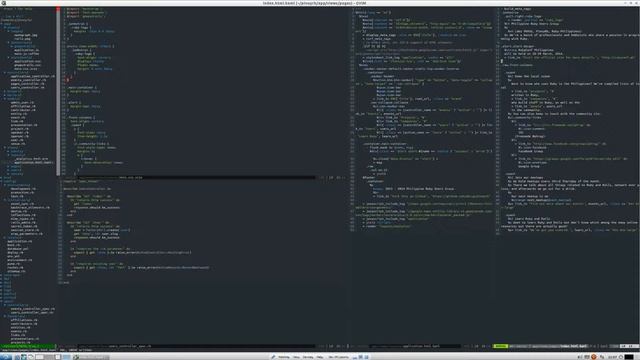Open database.yml in the config folder

(18, 249)
